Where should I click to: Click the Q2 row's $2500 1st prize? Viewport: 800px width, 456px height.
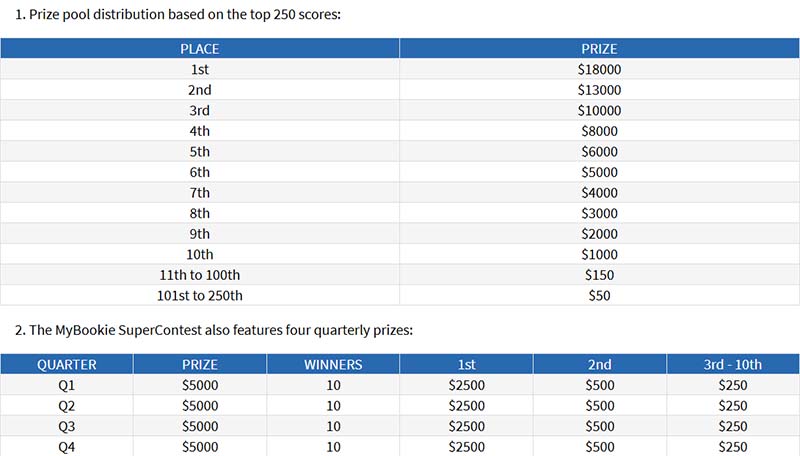(x=466, y=406)
